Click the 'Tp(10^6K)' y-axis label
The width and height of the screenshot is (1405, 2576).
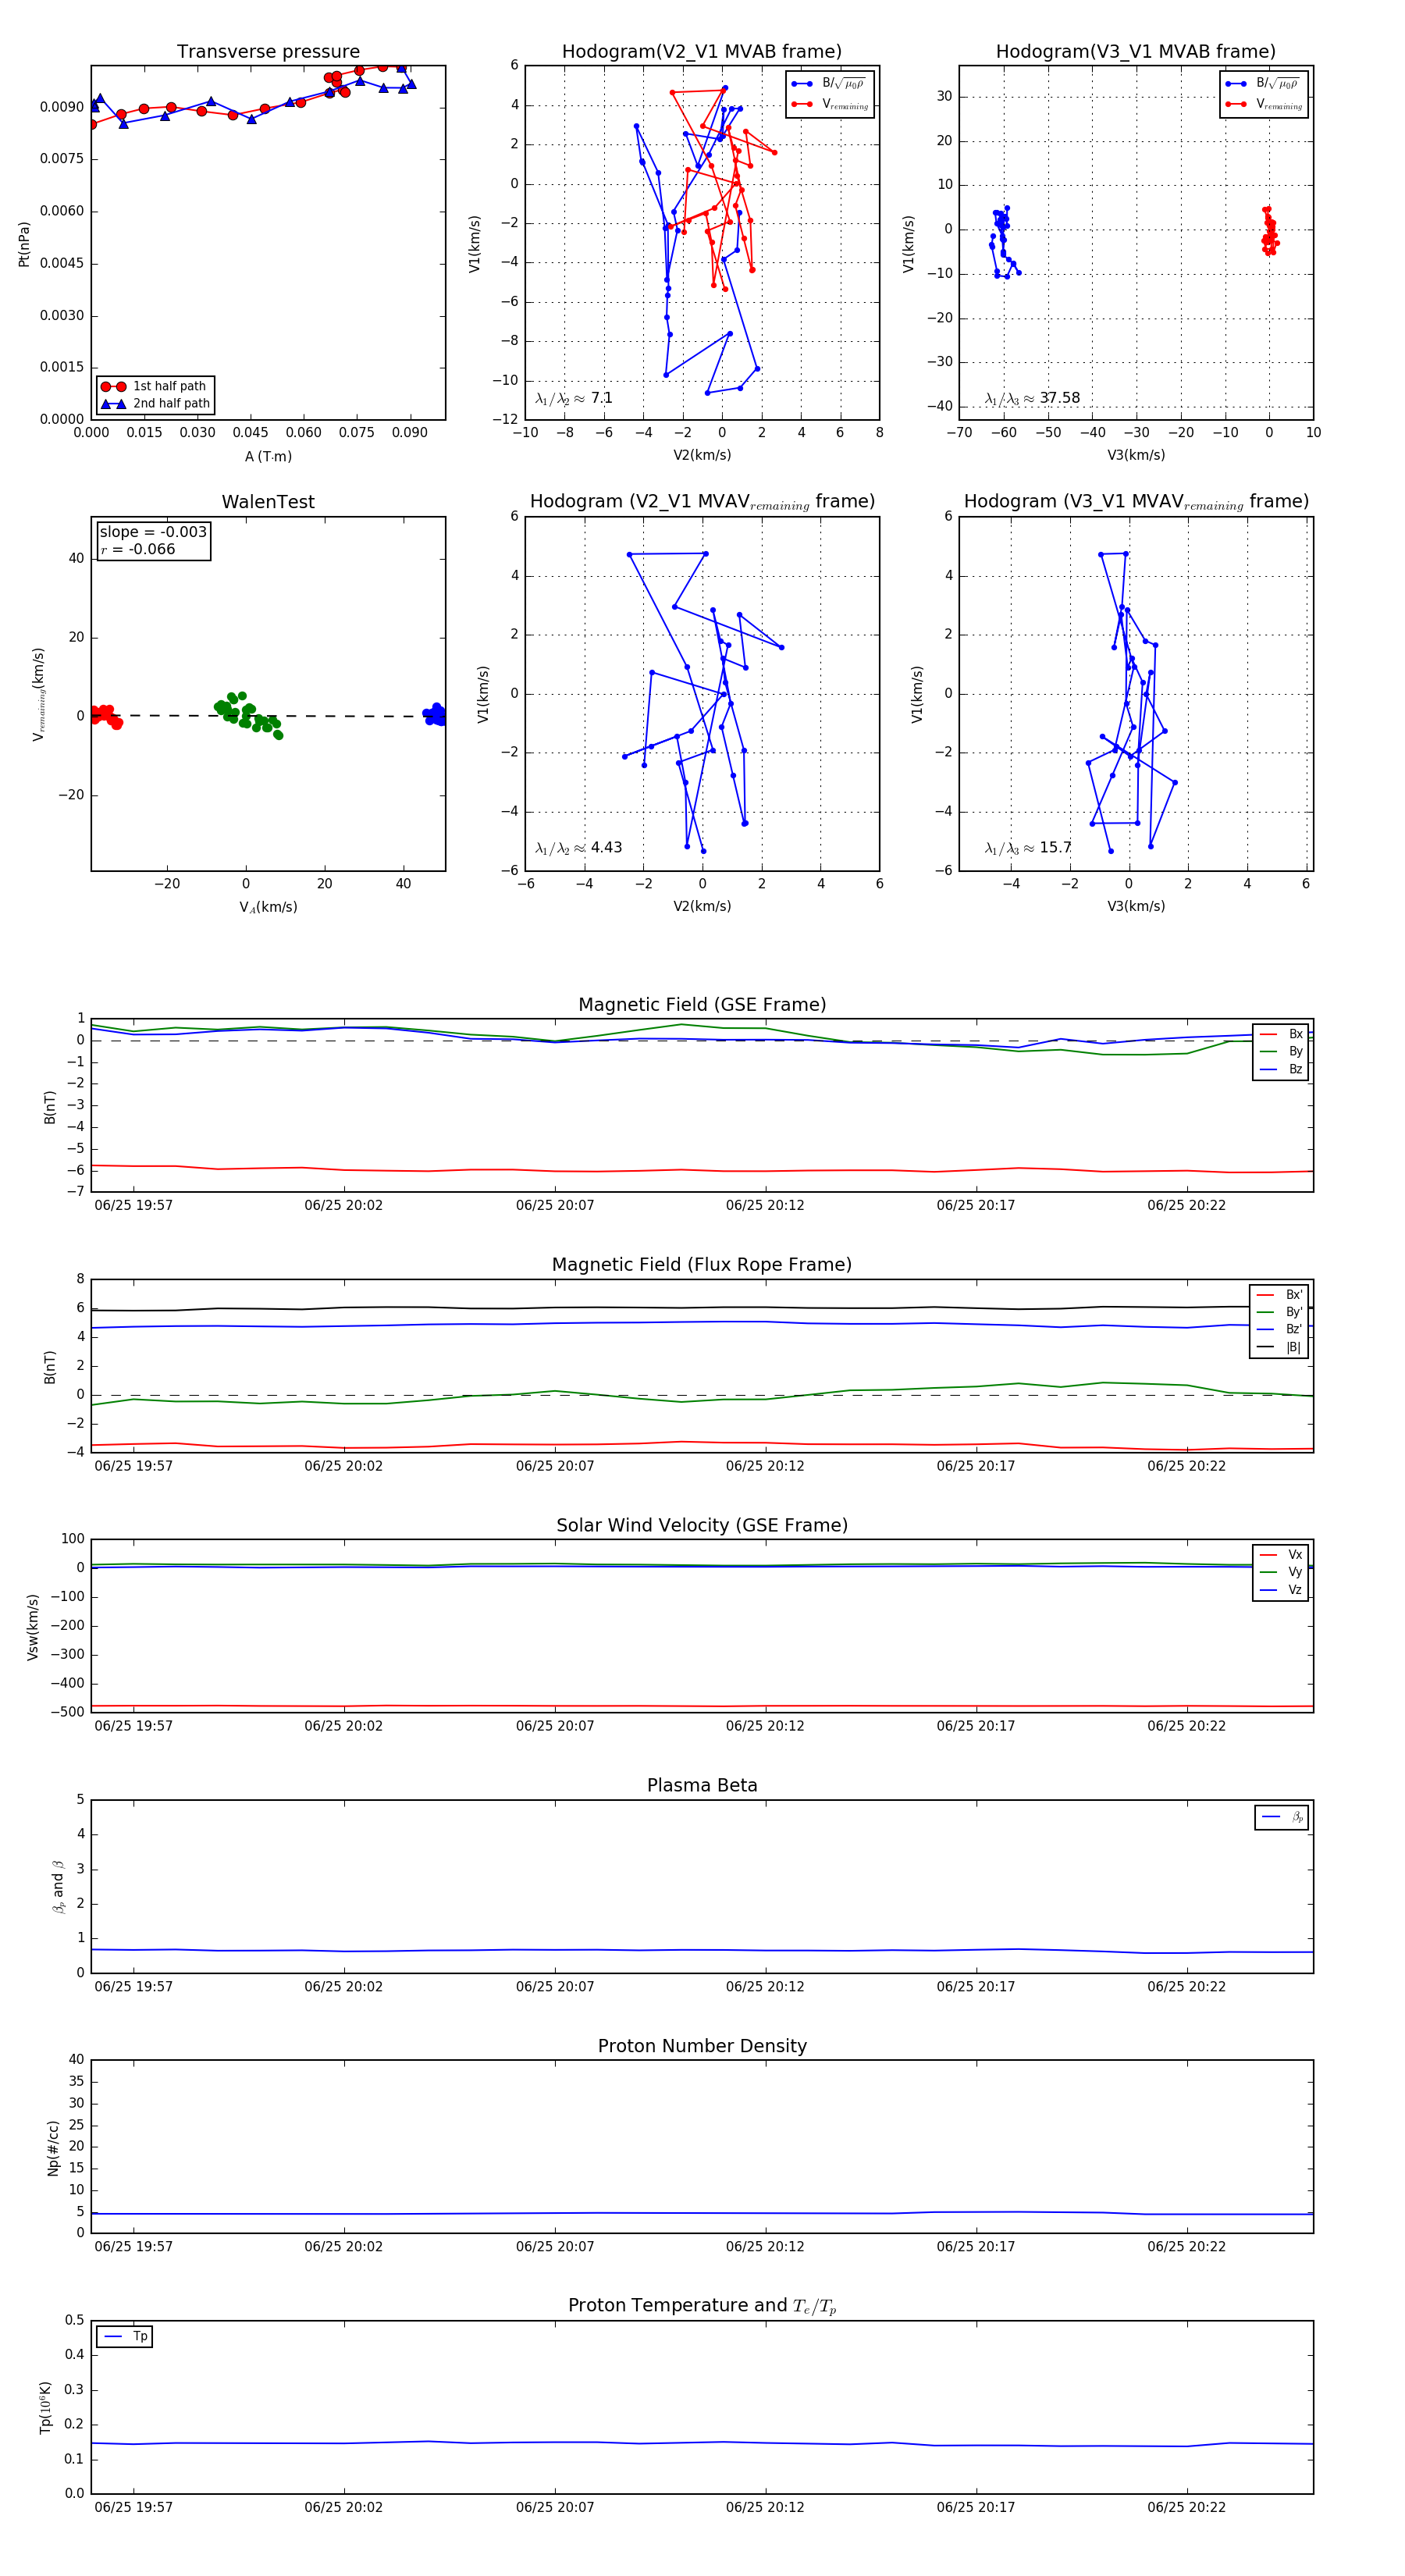coord(46,2407)
